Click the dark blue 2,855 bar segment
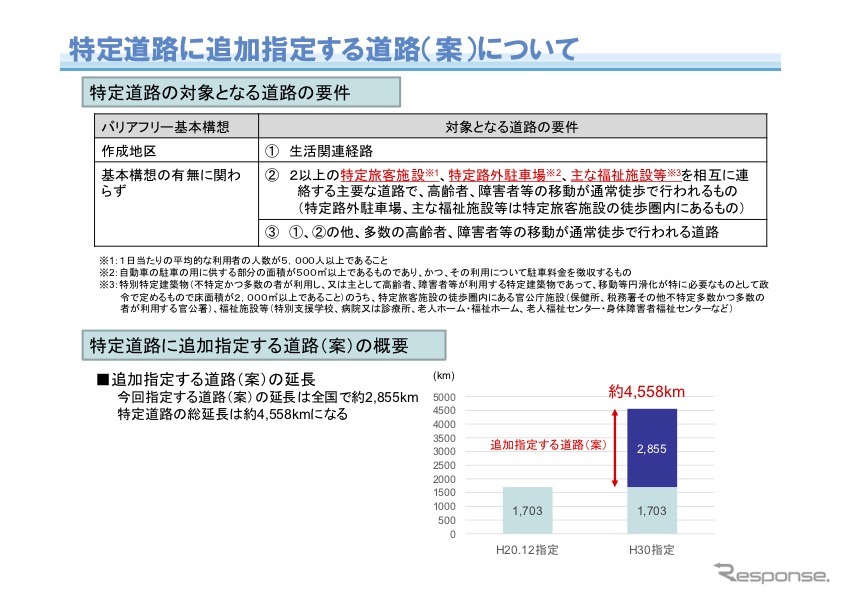 (652, 448)
